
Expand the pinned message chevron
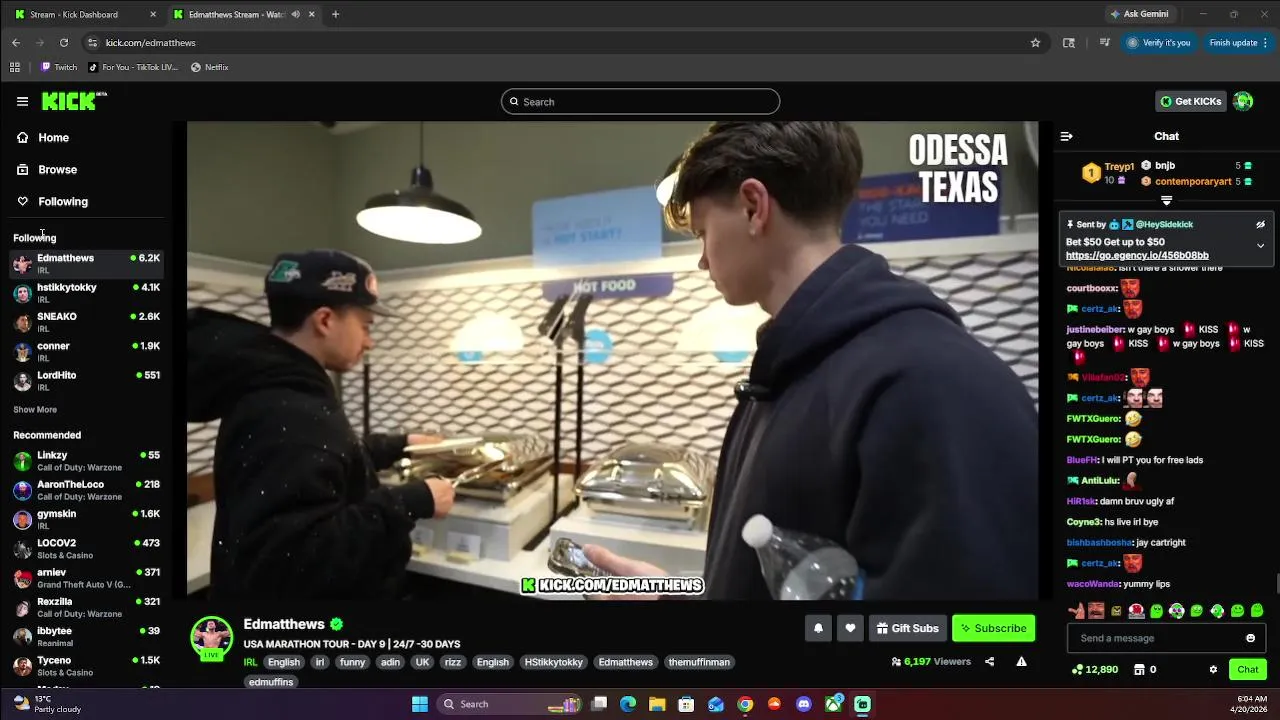[1260, 245]
